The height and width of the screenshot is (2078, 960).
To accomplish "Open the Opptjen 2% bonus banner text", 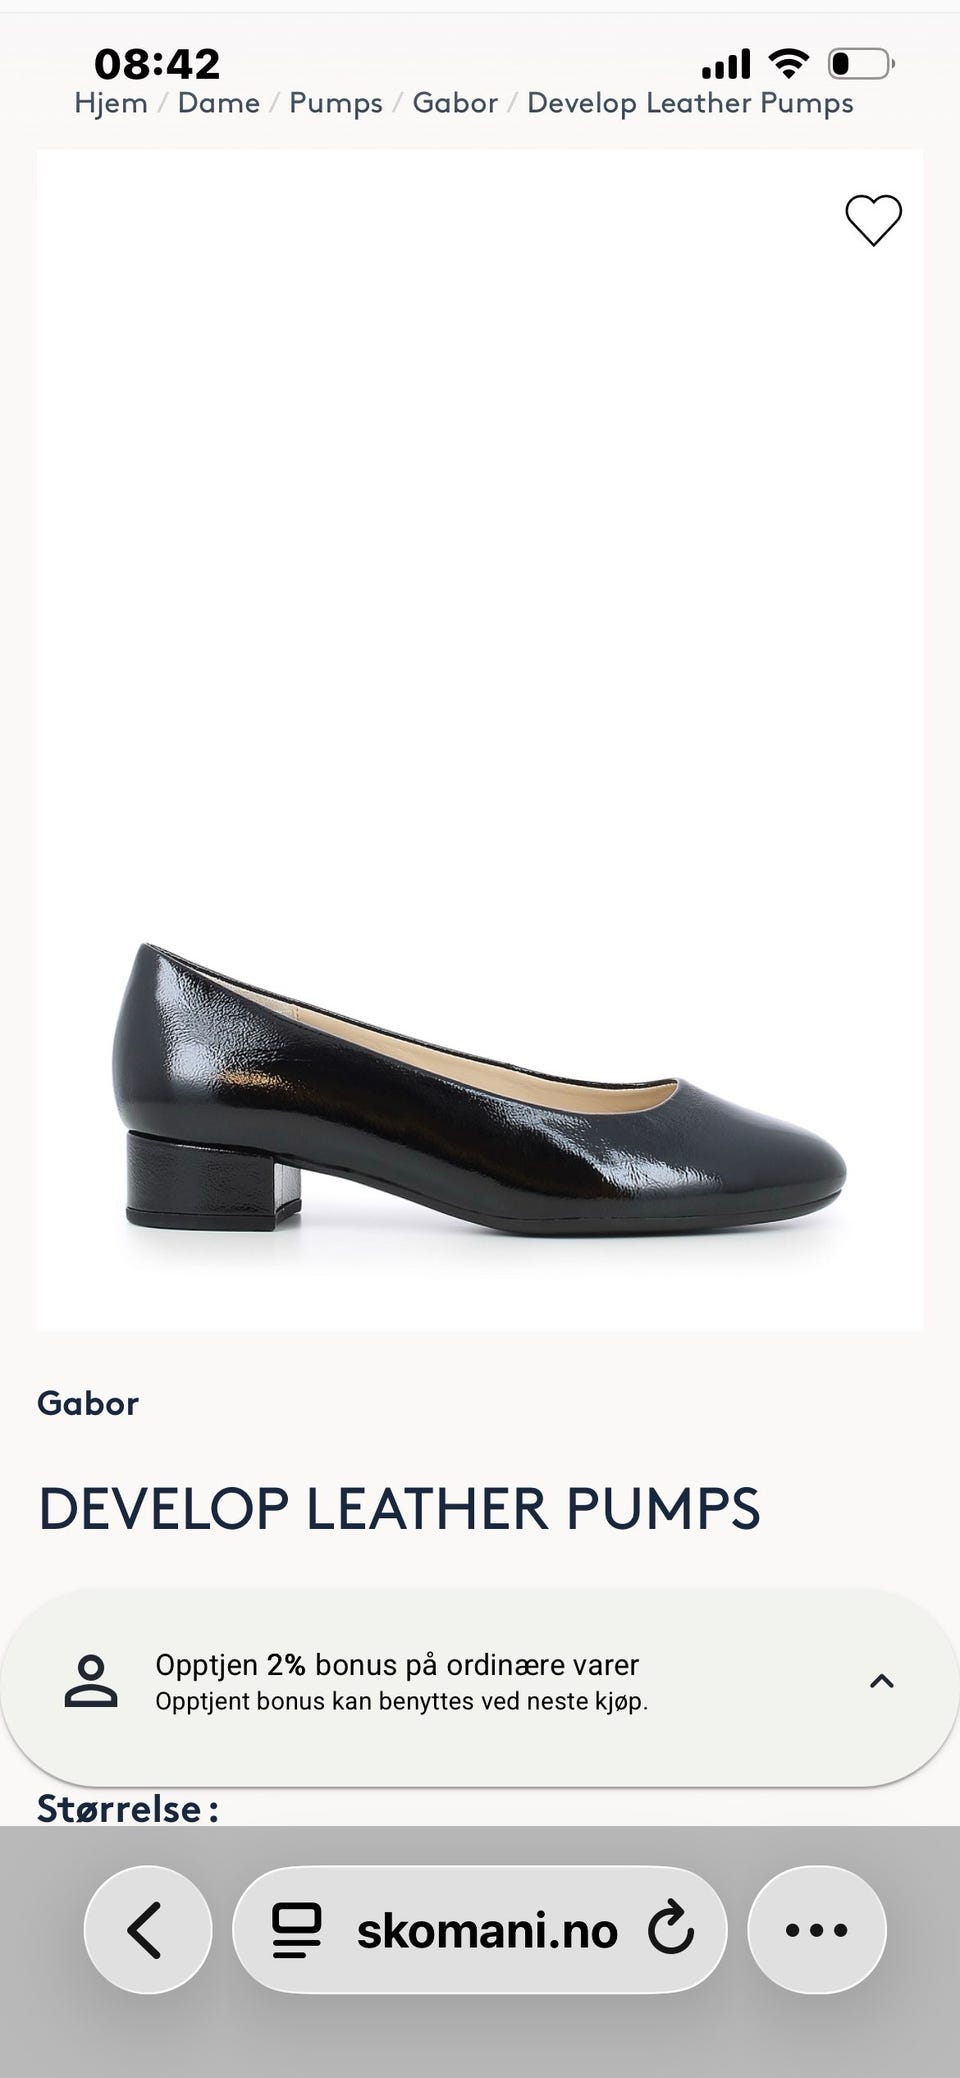I will click(x=401, y=1681).
